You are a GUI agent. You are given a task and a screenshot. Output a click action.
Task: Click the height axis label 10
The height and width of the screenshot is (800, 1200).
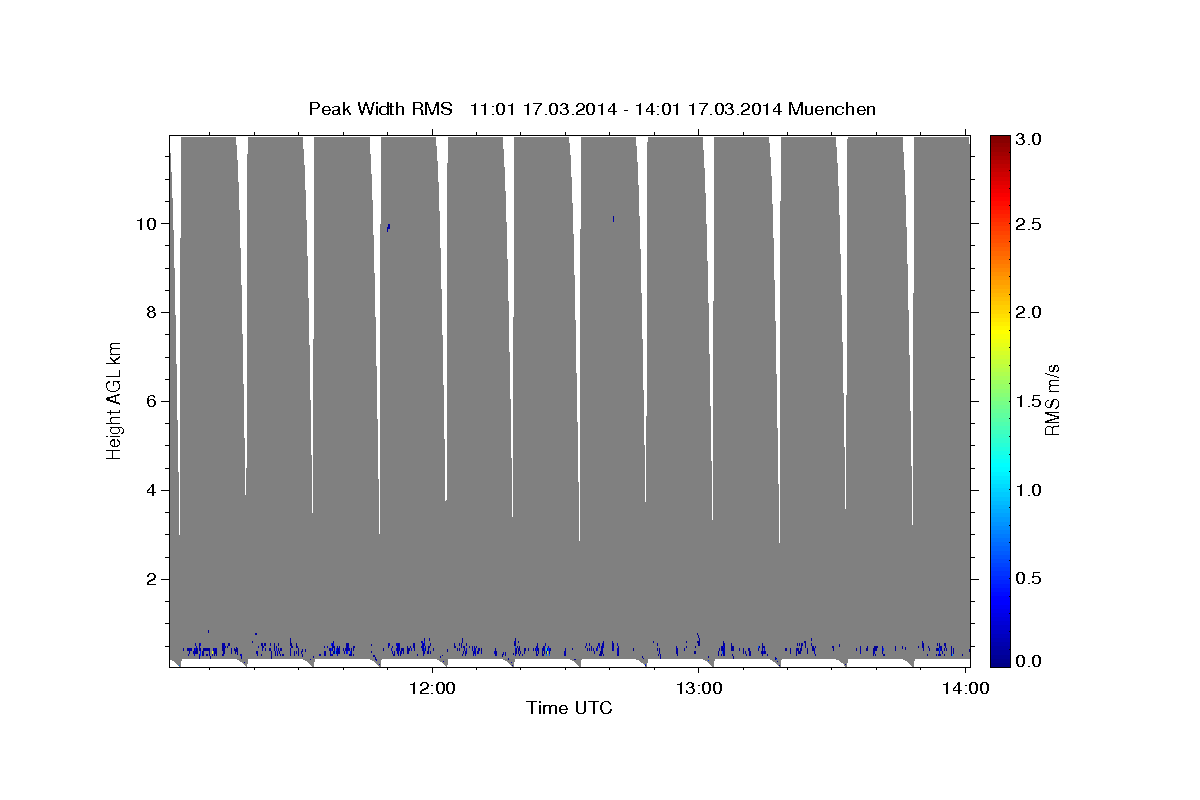coord(146,223)
